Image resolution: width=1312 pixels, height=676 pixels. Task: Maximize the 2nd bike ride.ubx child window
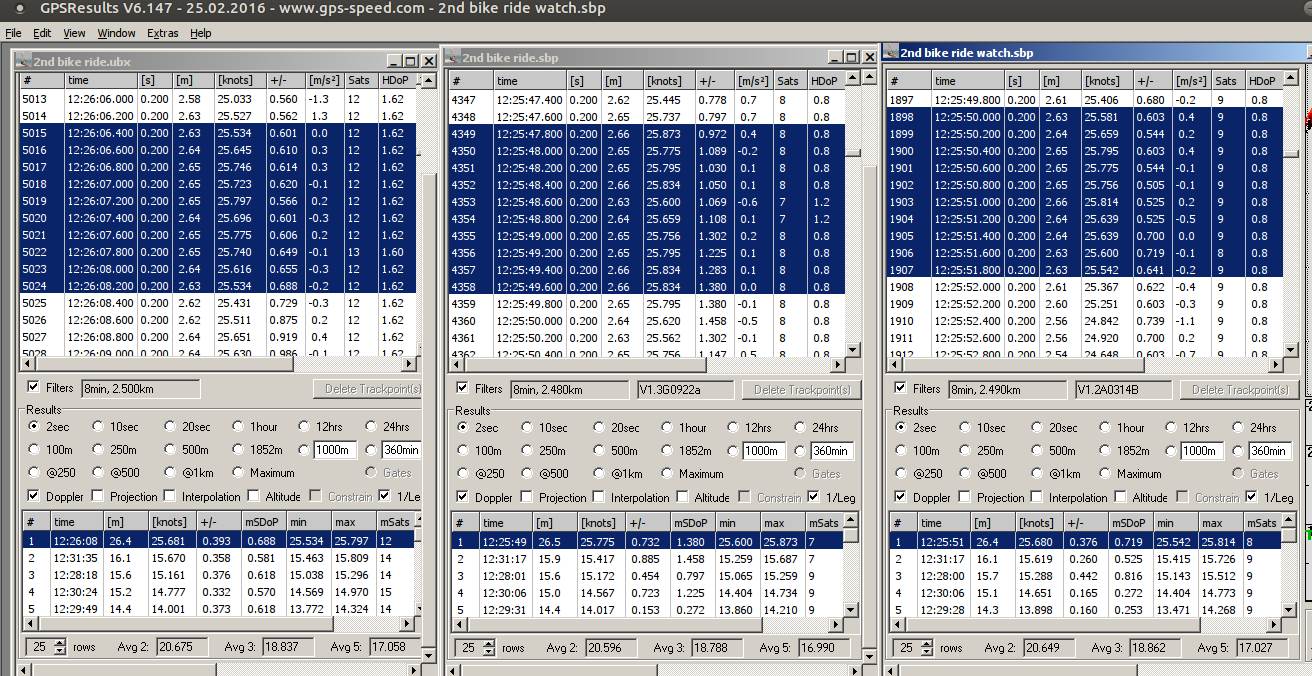(410, 62)
